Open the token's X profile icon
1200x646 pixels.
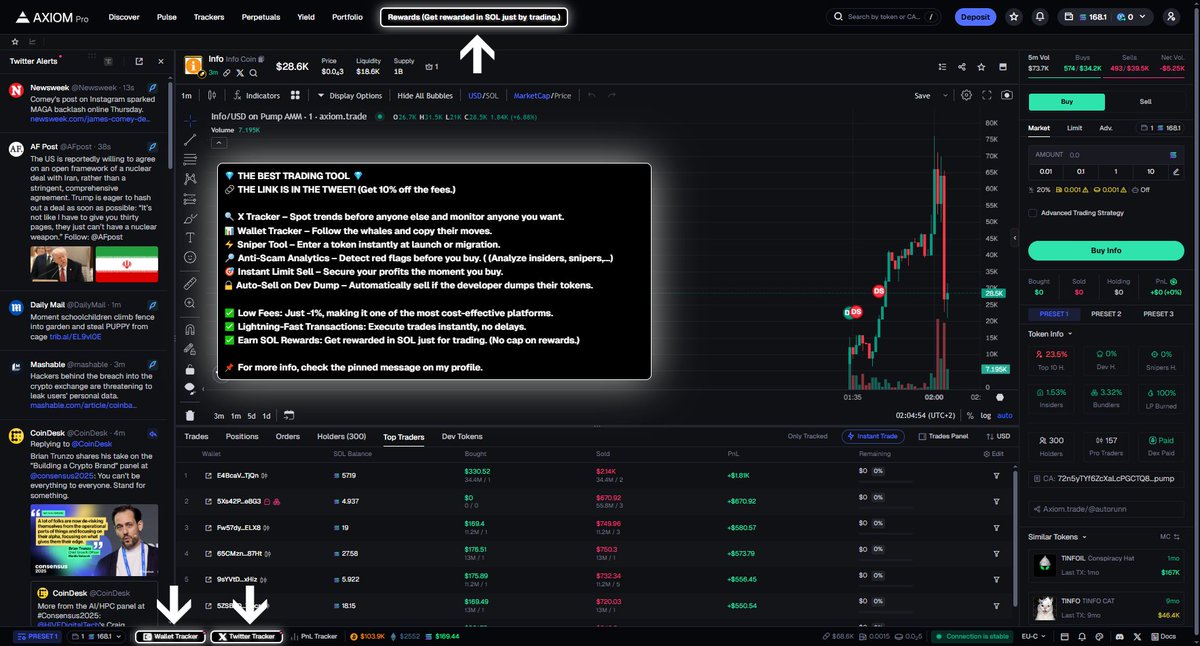(x=241, y=73)
